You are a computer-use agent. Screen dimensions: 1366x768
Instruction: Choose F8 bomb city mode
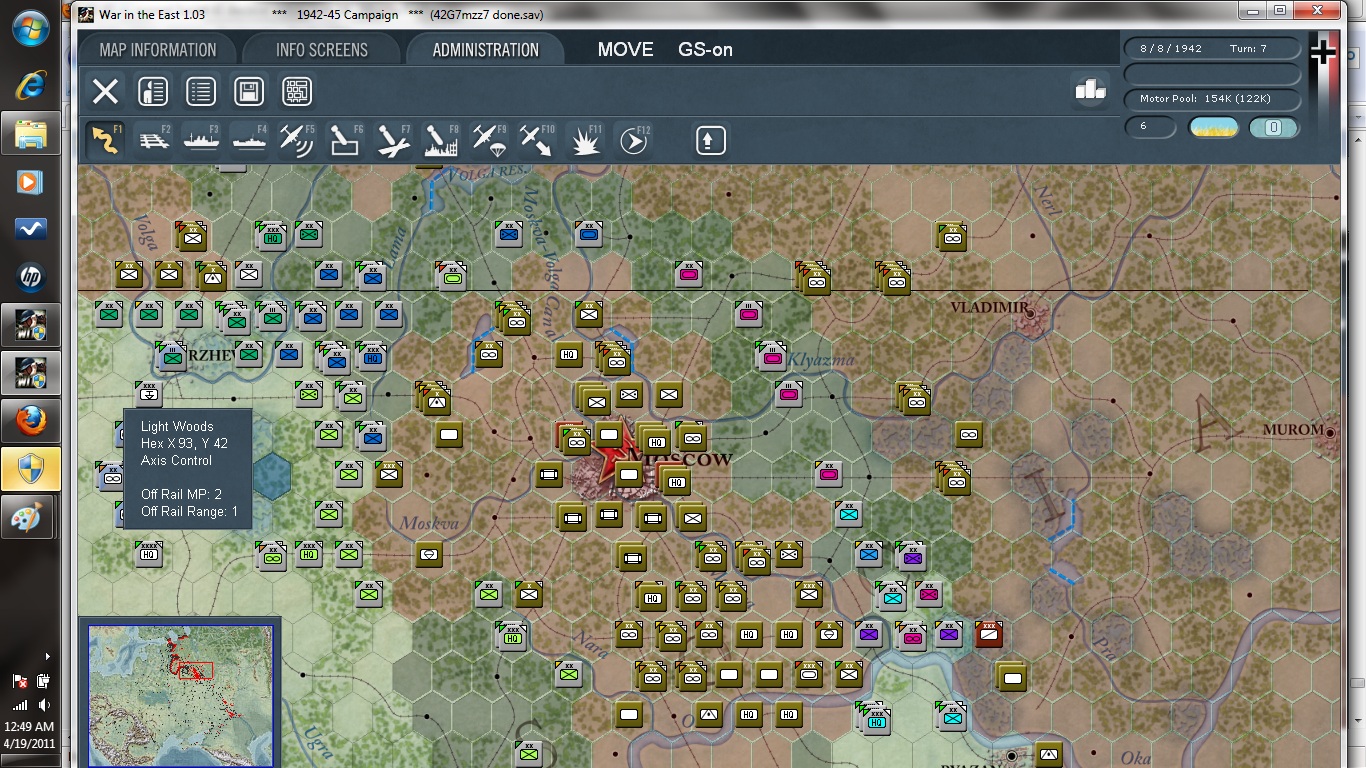pos(441,140)
